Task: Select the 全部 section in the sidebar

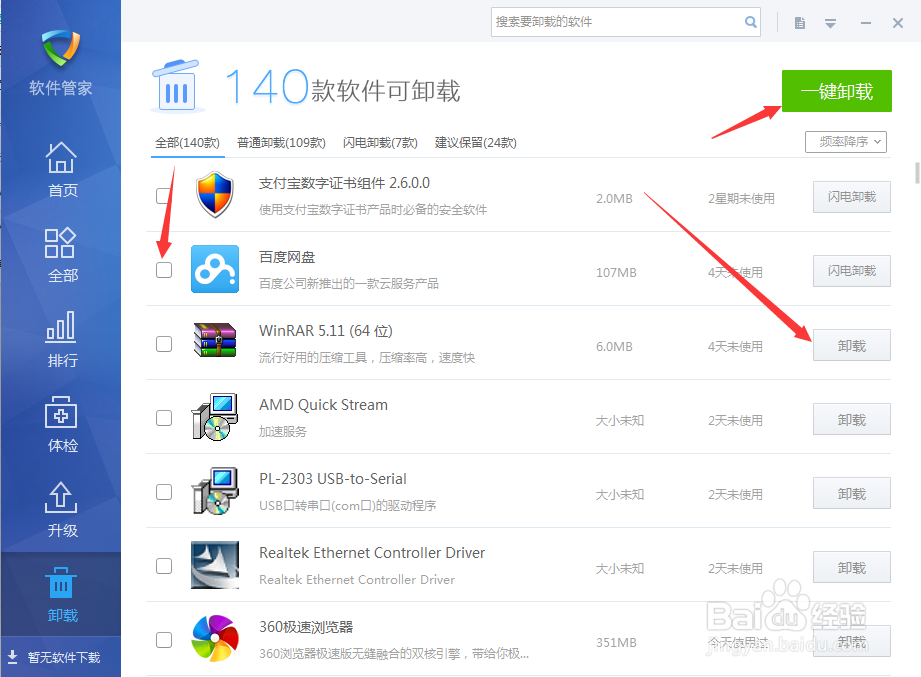Action: click(x=61, y=254)
